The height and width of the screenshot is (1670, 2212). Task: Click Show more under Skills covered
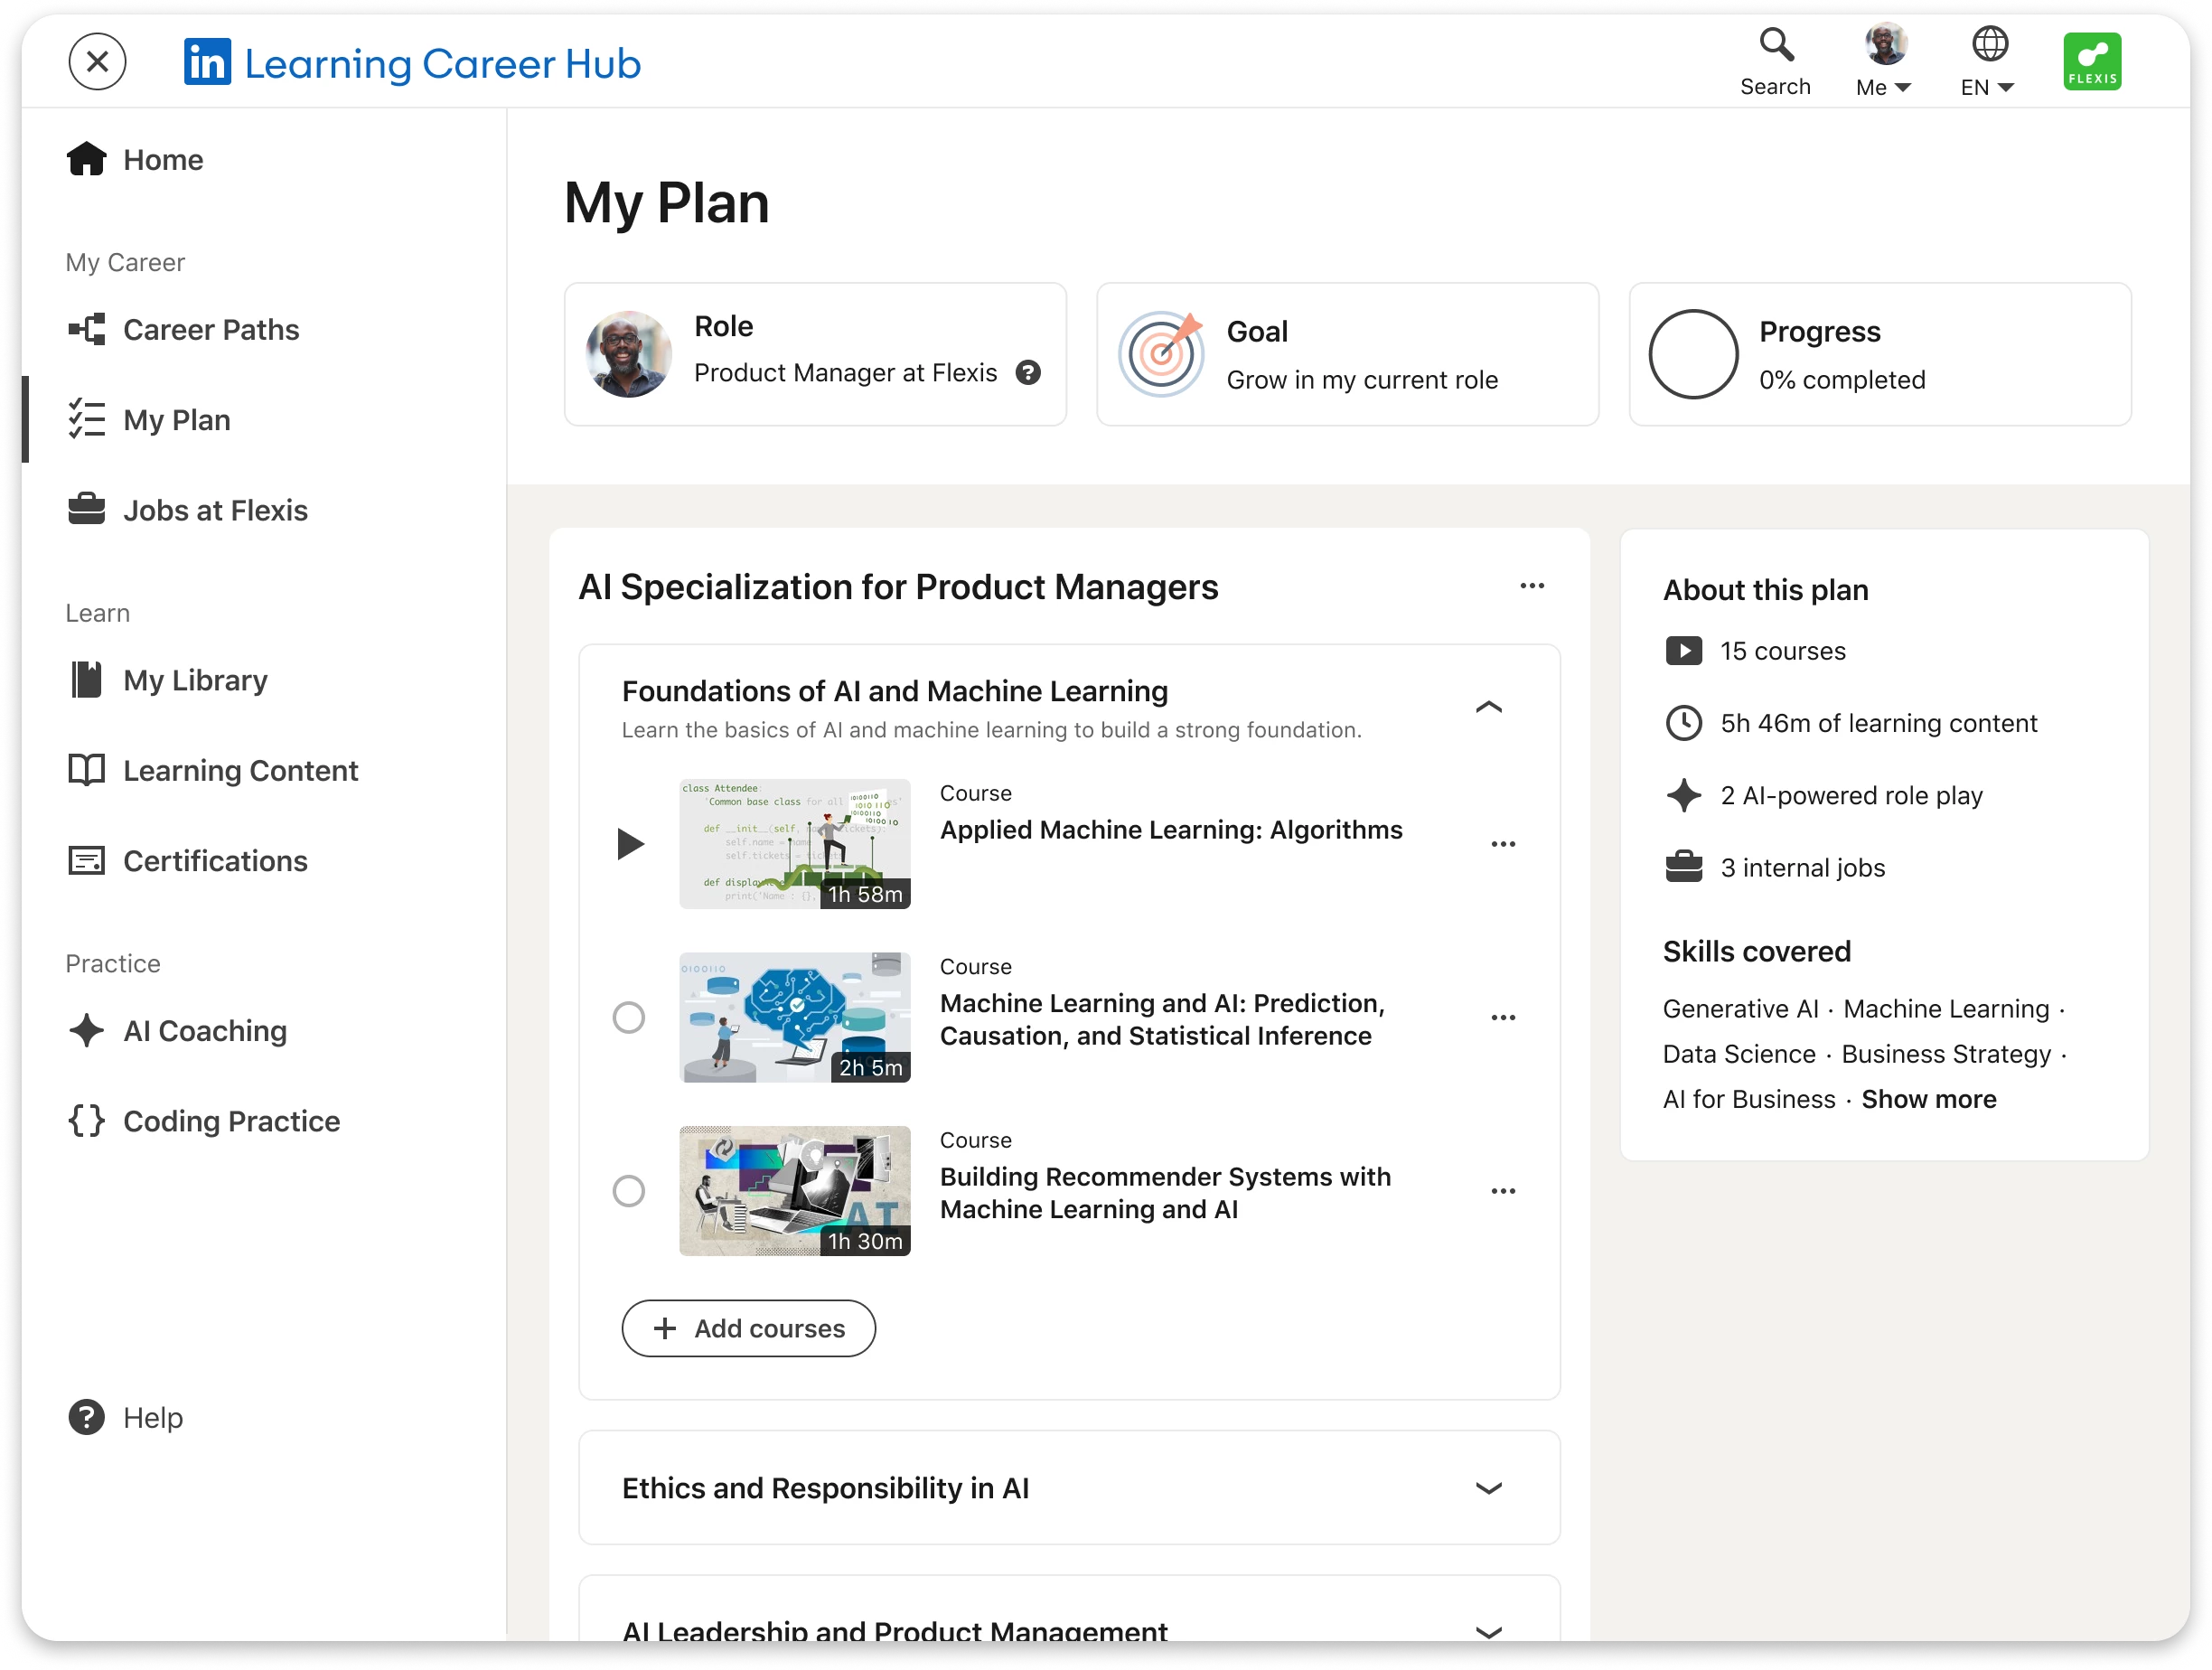pos(1928,1099)
